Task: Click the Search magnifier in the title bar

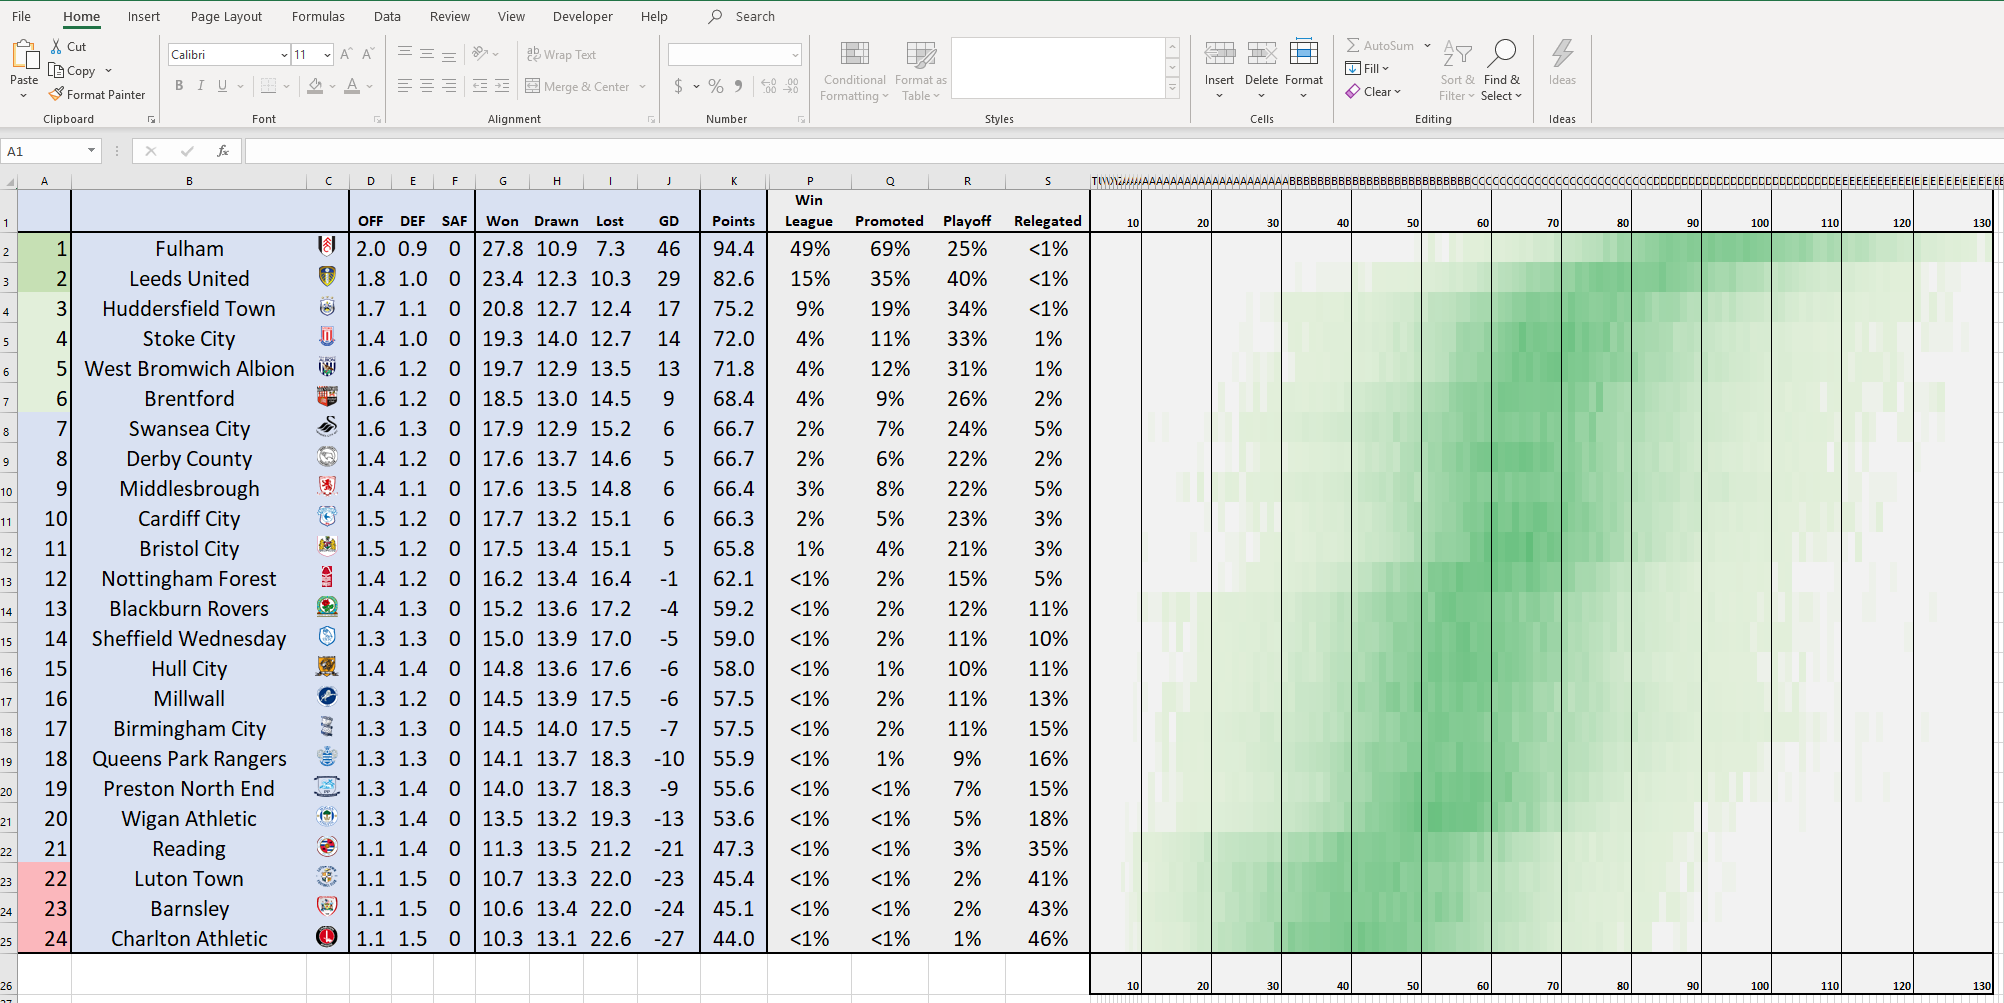Action: [x=715, y=17]
